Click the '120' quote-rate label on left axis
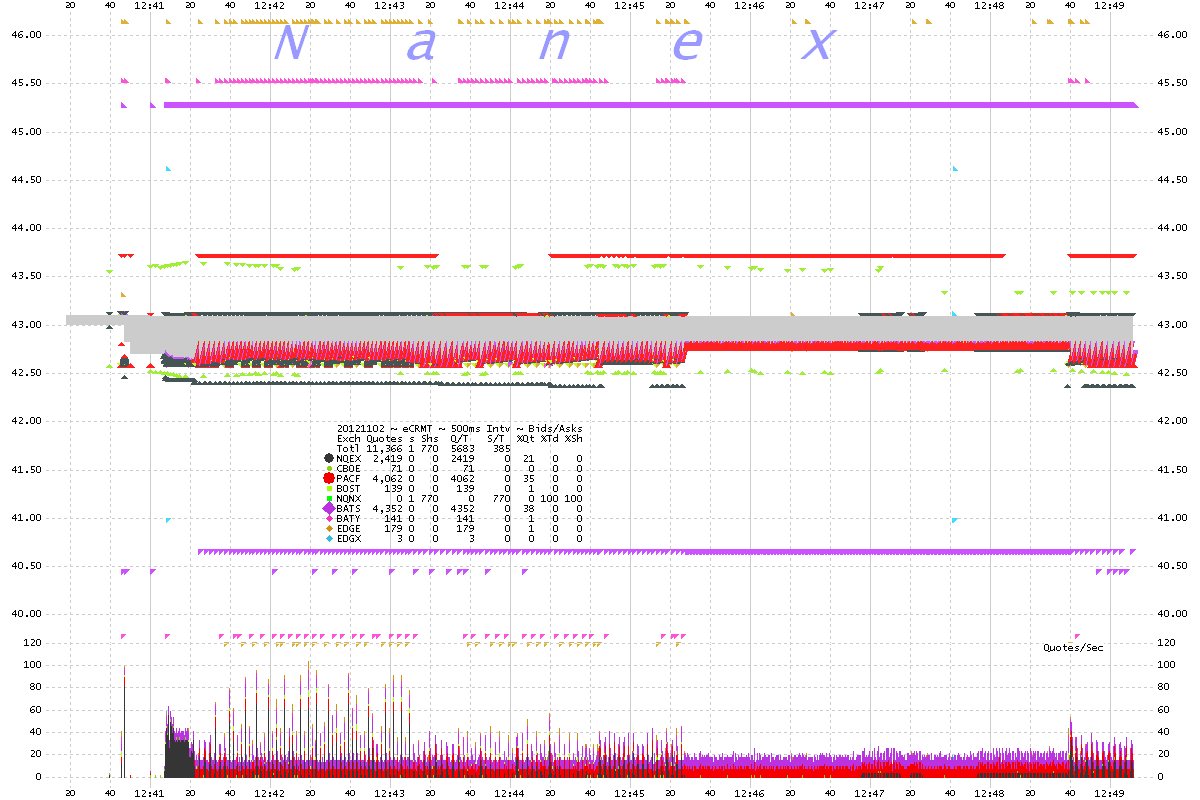Screen dimensions: 1200x800 [34, 643]
